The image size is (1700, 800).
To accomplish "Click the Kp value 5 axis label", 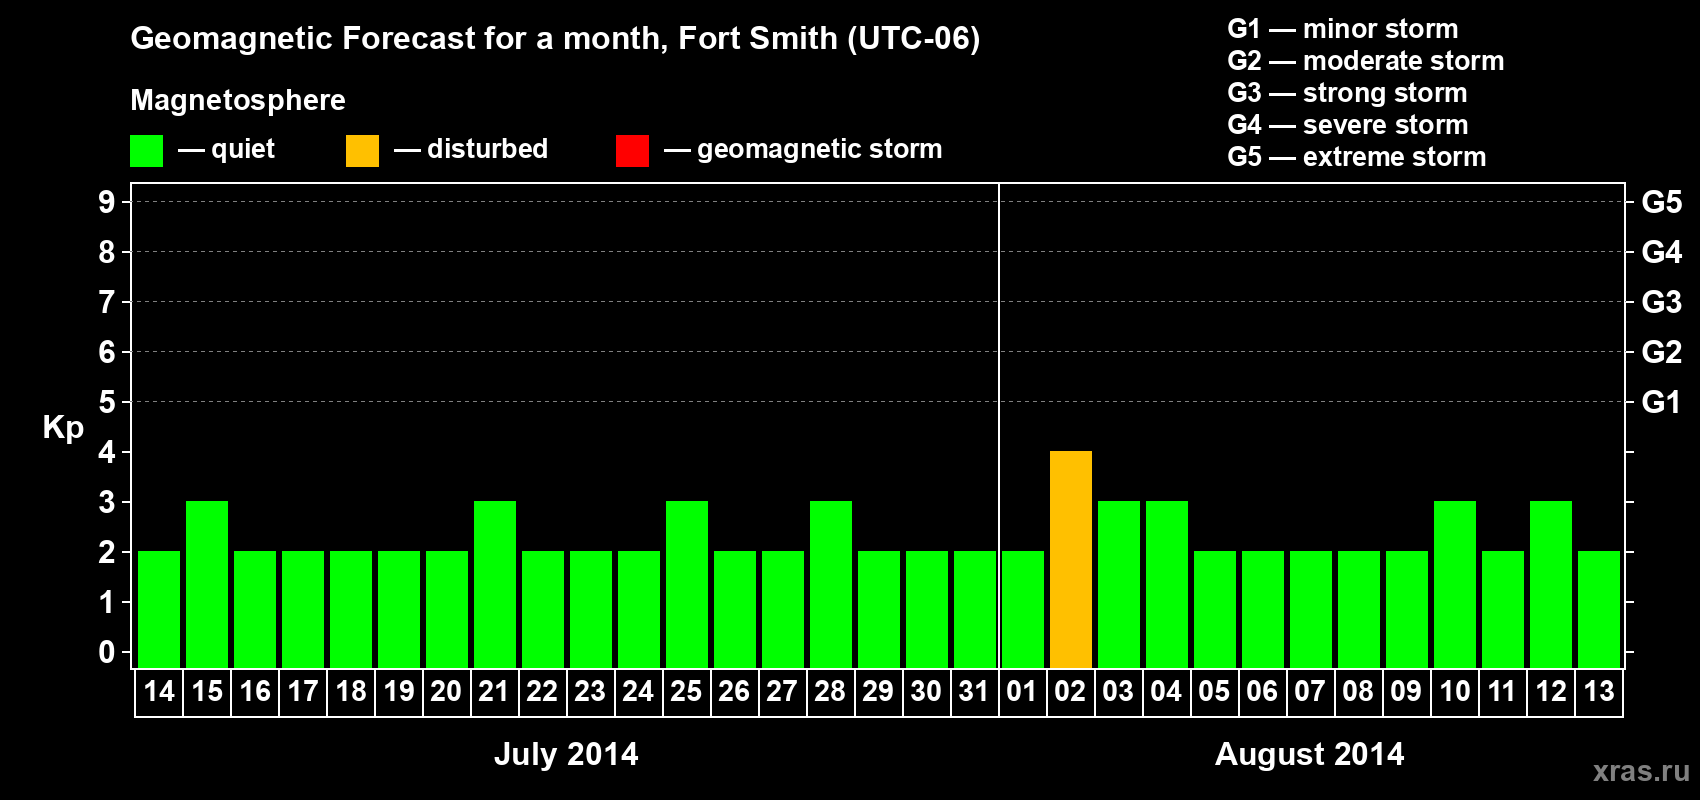I will 107,402.
